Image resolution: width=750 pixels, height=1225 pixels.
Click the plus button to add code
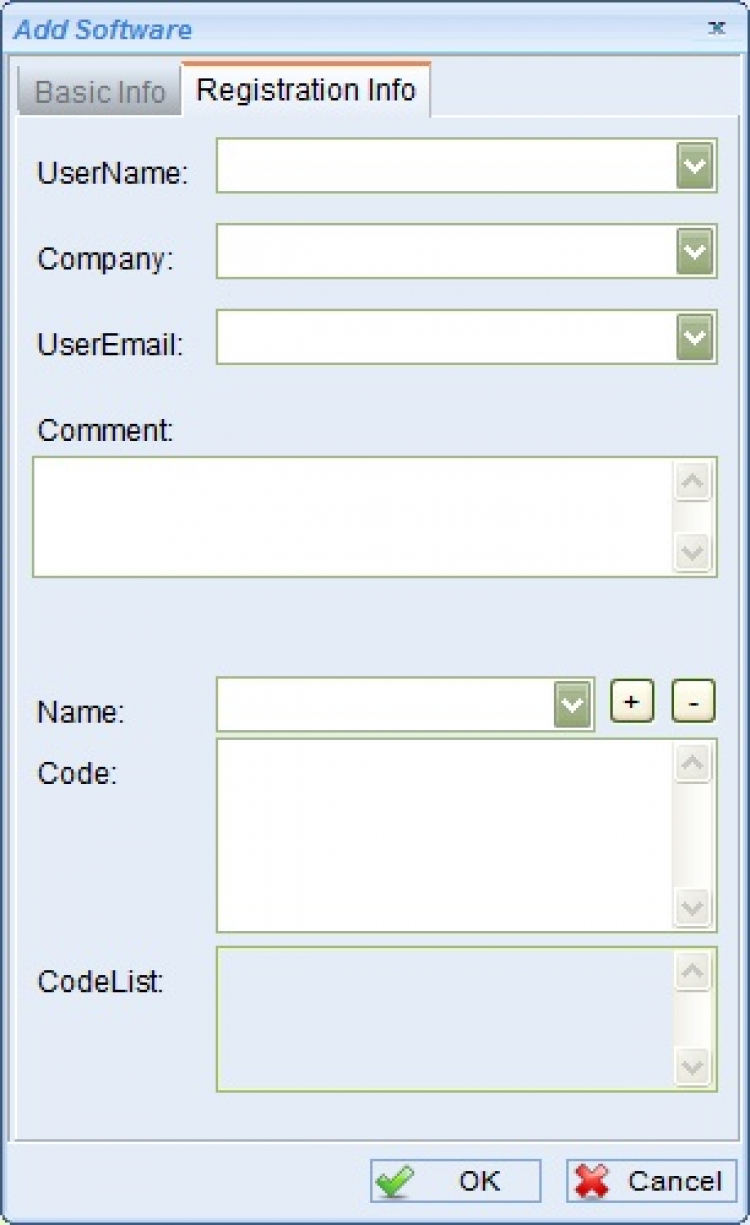coord(632,702)
